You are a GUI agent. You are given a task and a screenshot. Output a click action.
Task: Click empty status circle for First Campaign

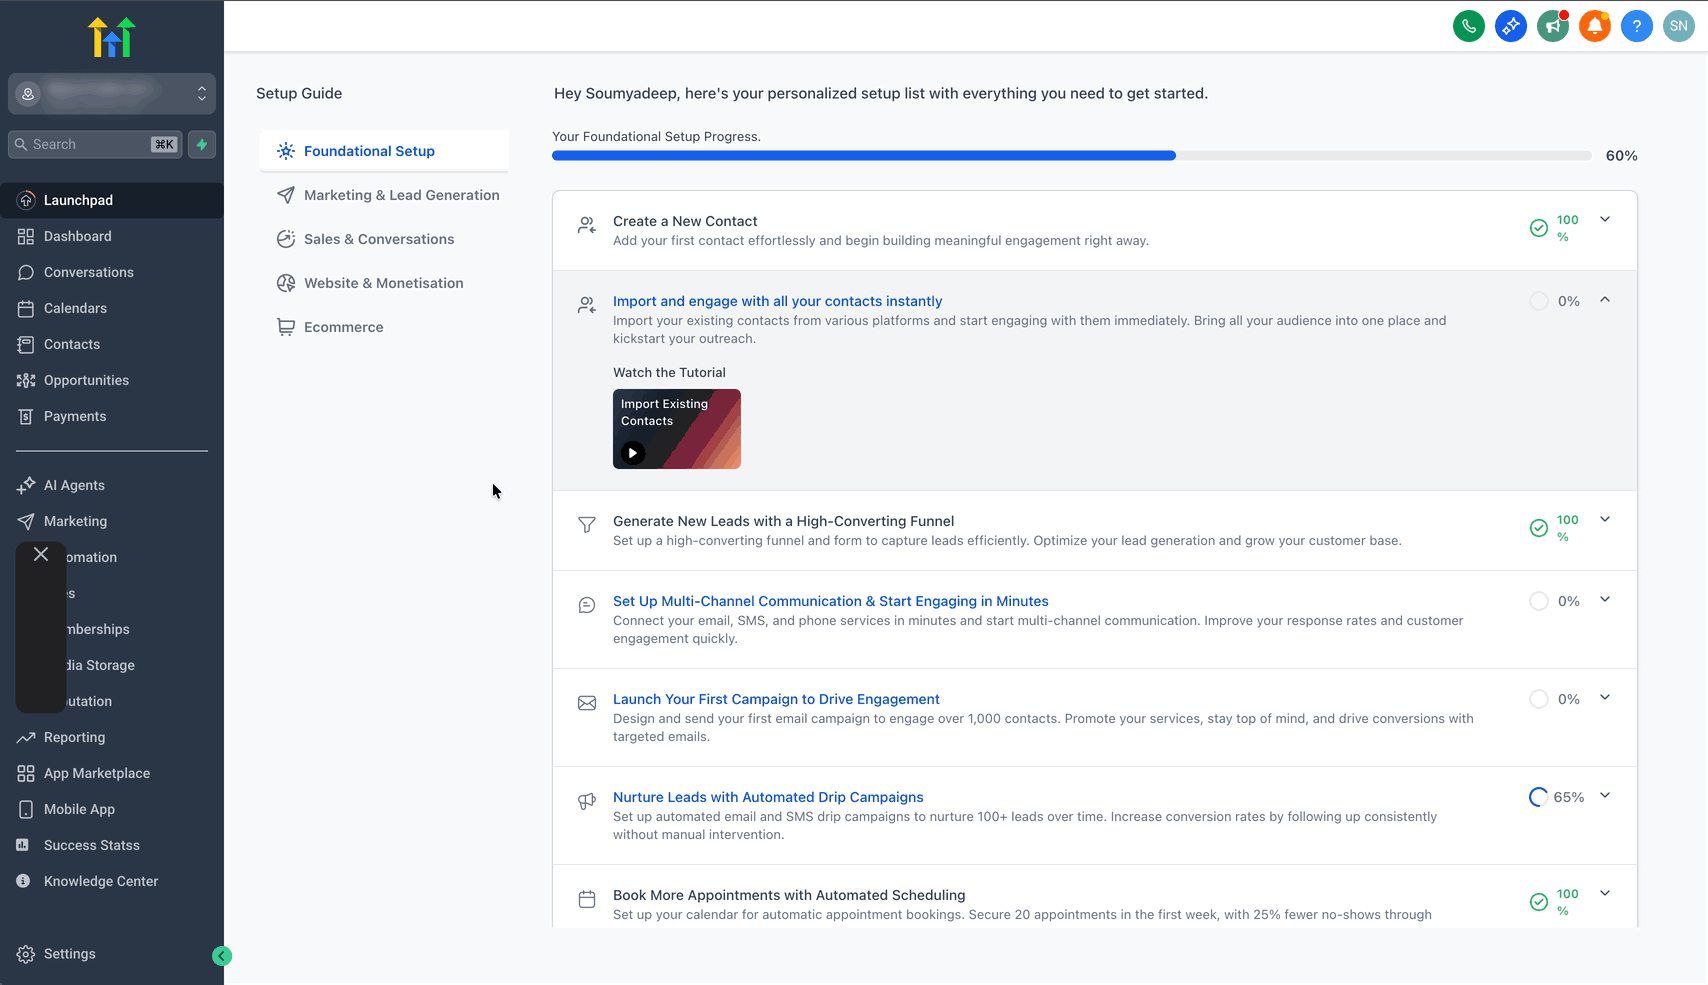pos(1539,699)
